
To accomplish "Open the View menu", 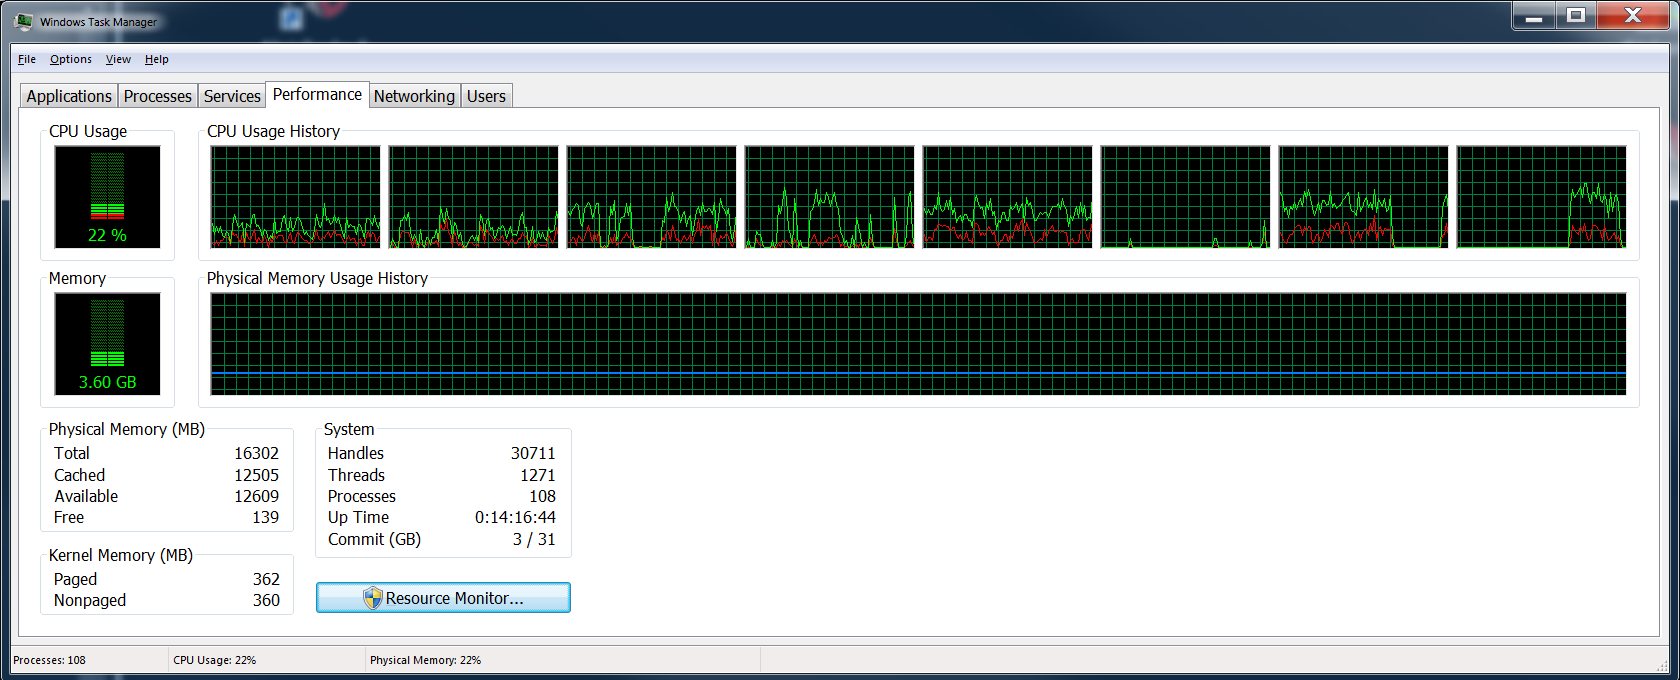I will (118, 59).
